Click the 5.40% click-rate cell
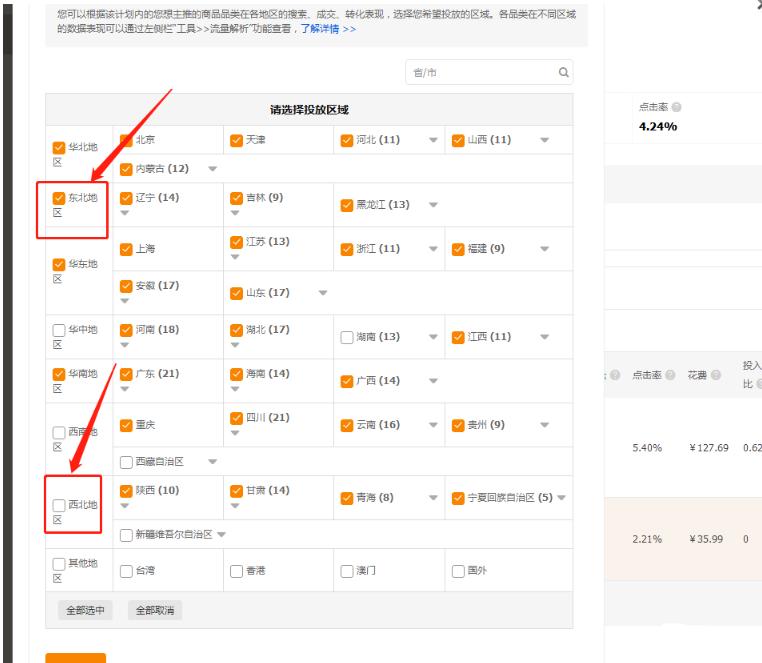 (647, 448)
